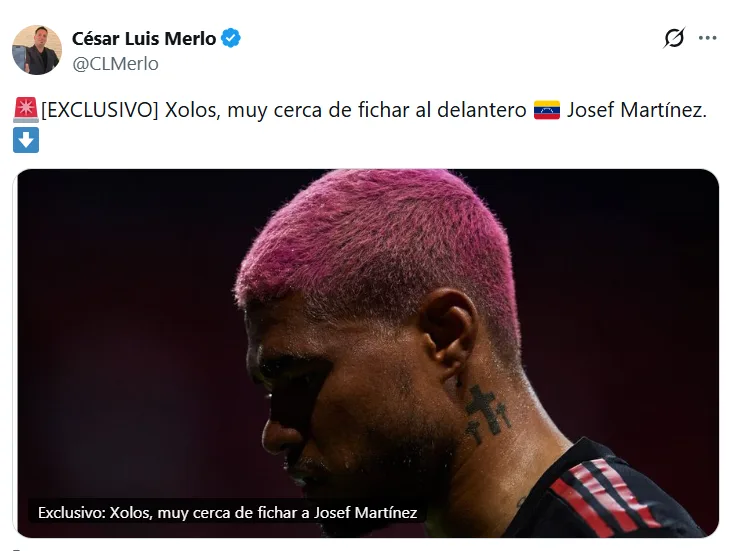Click the dark background left of the player
Image resolution: width=733 pixels, height=551 pixels.
[x=126, y=327]
